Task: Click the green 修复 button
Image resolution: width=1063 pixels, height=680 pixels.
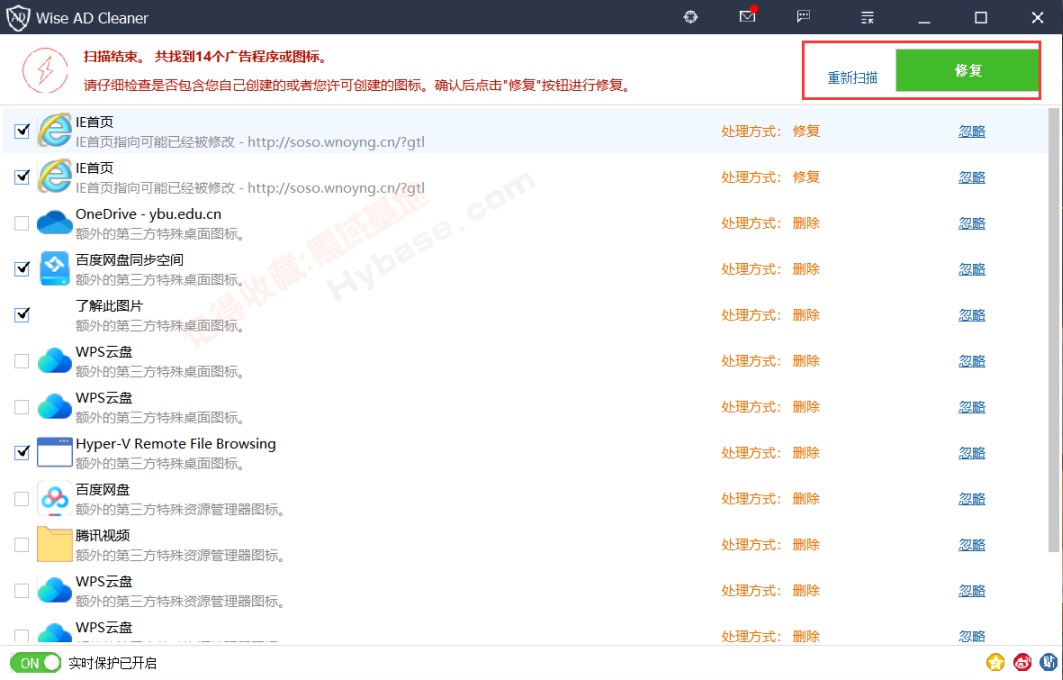Action: pos(967,71)
